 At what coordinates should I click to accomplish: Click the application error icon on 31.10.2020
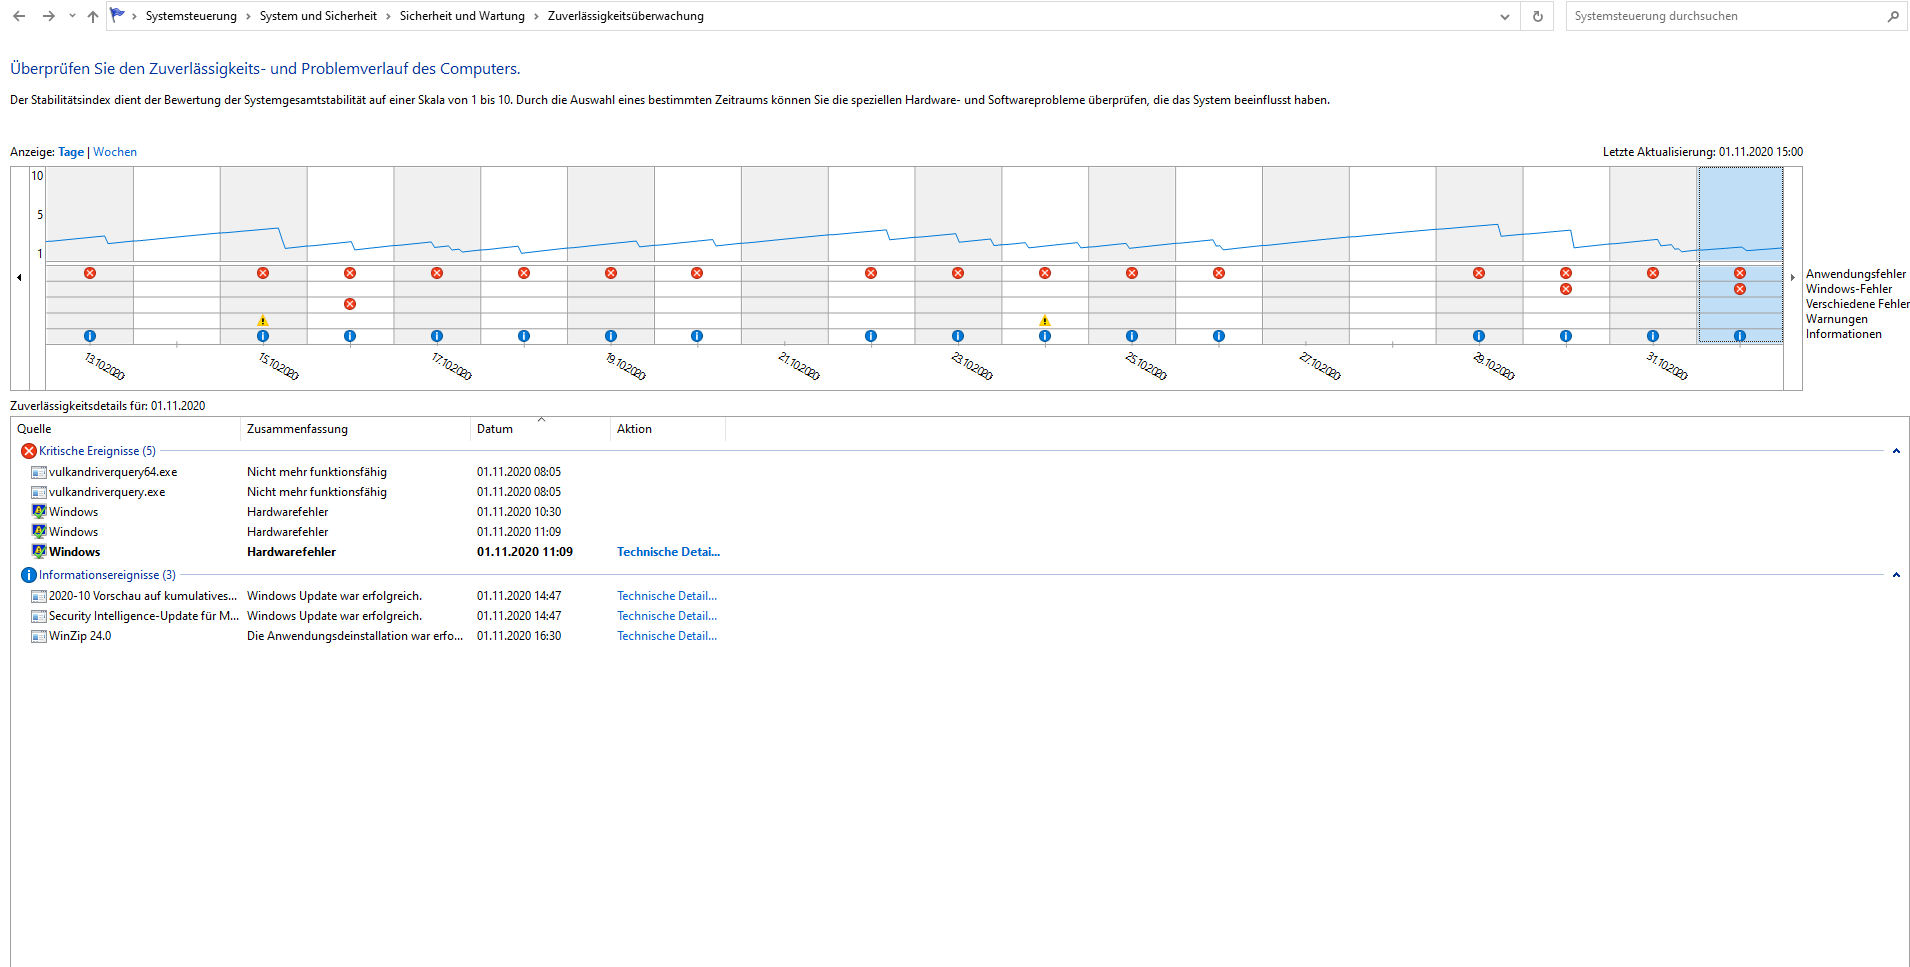[x=1653, y=273]
